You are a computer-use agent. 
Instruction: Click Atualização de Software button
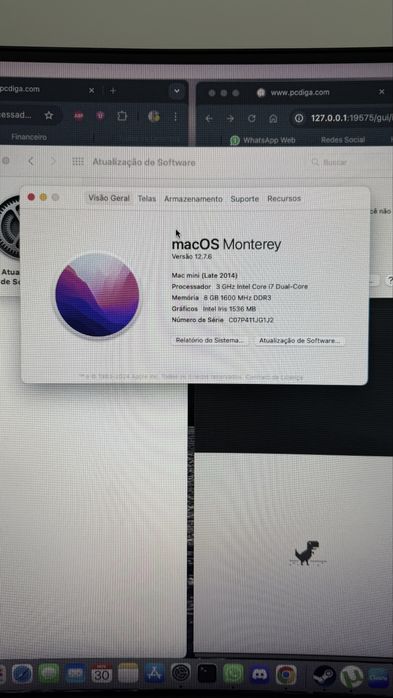point(300,341)
